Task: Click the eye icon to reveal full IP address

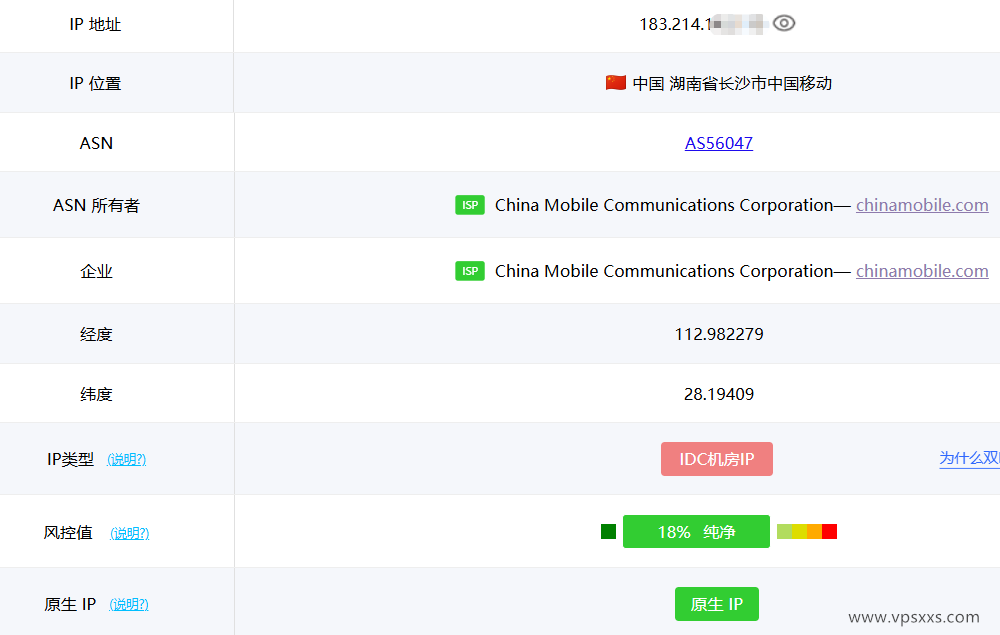Action: pos(784,22)
